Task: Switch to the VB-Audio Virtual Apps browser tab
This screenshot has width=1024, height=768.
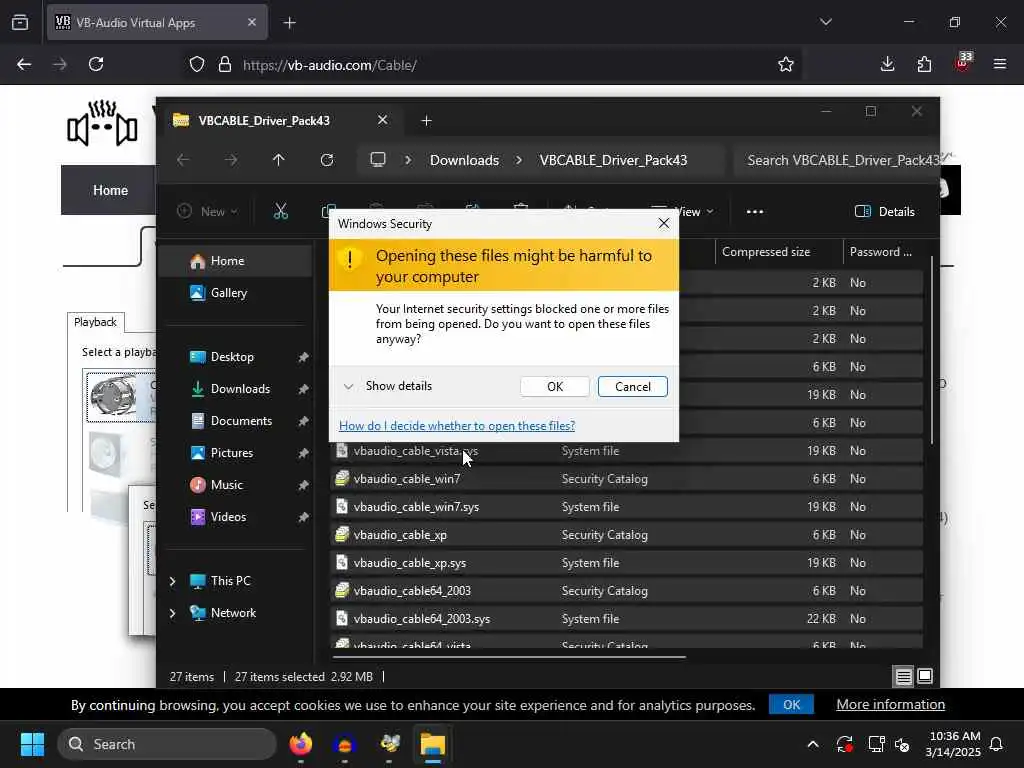Action: tap(157, 23)
